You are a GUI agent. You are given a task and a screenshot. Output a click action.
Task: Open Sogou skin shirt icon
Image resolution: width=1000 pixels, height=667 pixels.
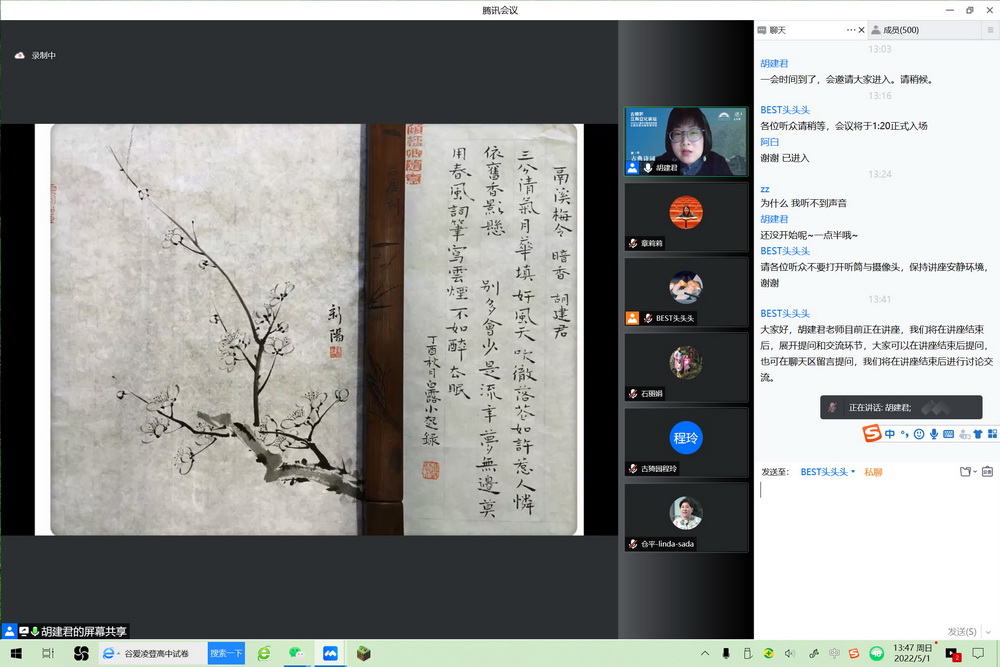[978, 434]
